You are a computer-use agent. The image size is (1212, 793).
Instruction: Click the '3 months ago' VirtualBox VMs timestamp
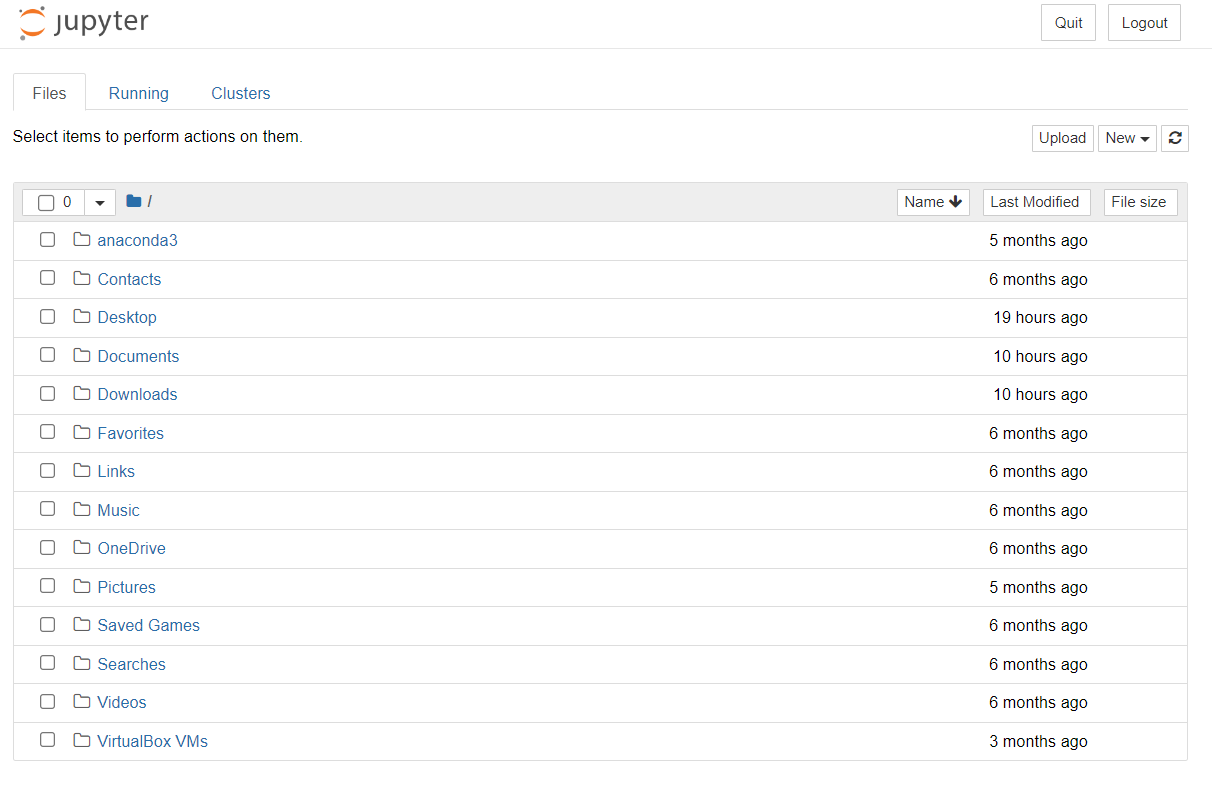click(x=1038, y=741)
